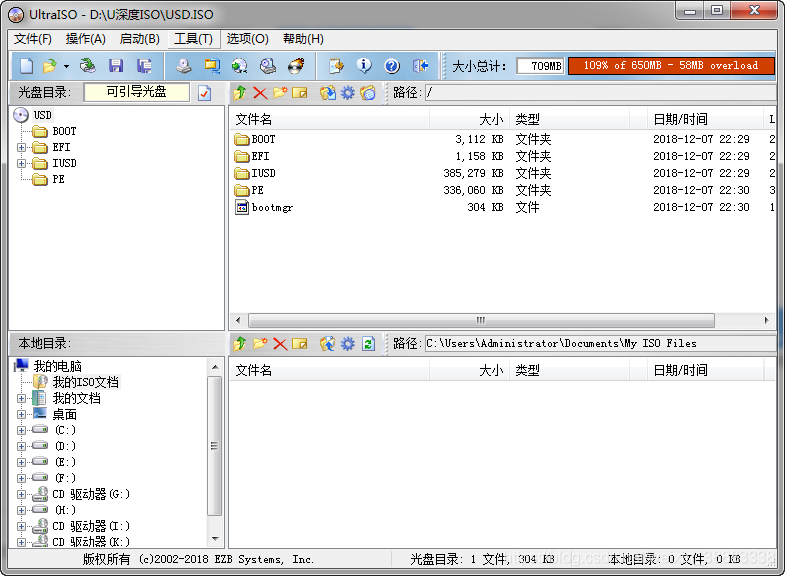This screenshot has width=785, height=576.
Task: Create new folder in disc image toolbar
Action: [280, 93]
